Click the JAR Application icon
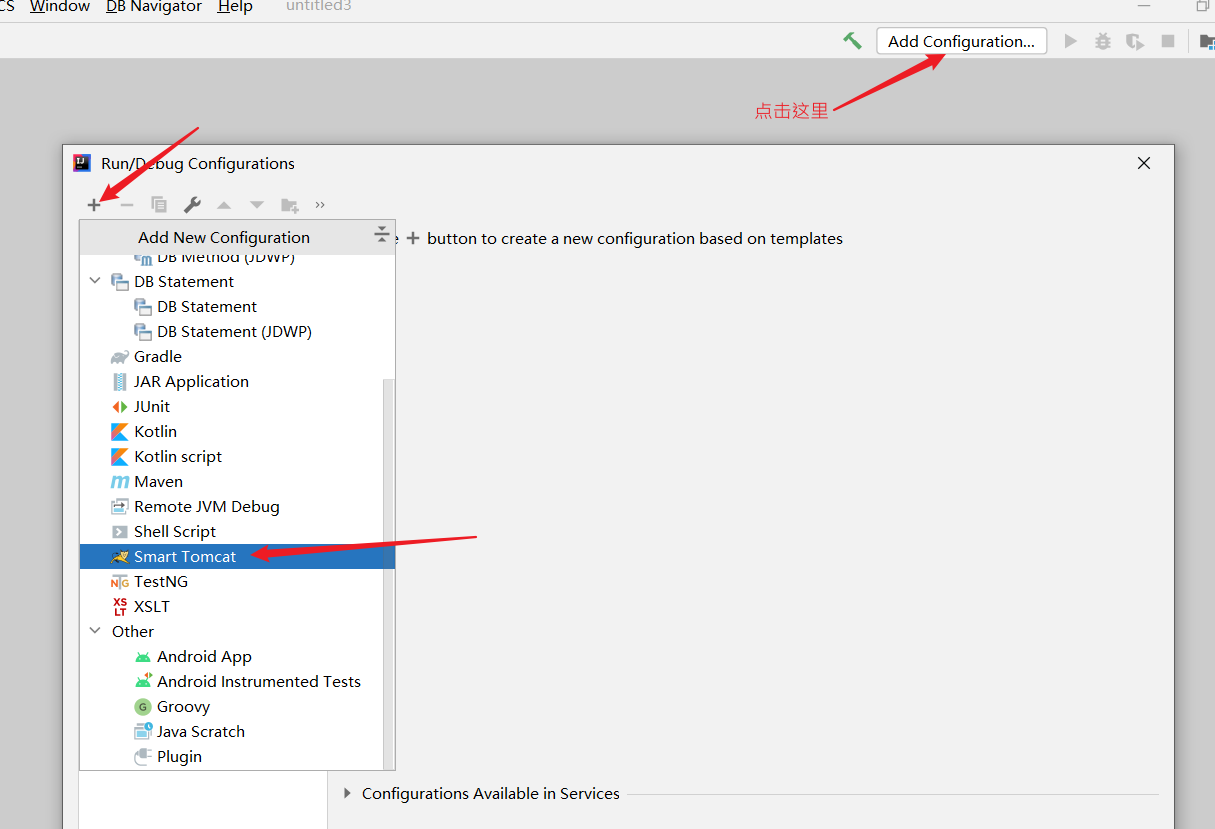Image resolution: width=1215 pixels, height=829 pixels. click(120, 382)
